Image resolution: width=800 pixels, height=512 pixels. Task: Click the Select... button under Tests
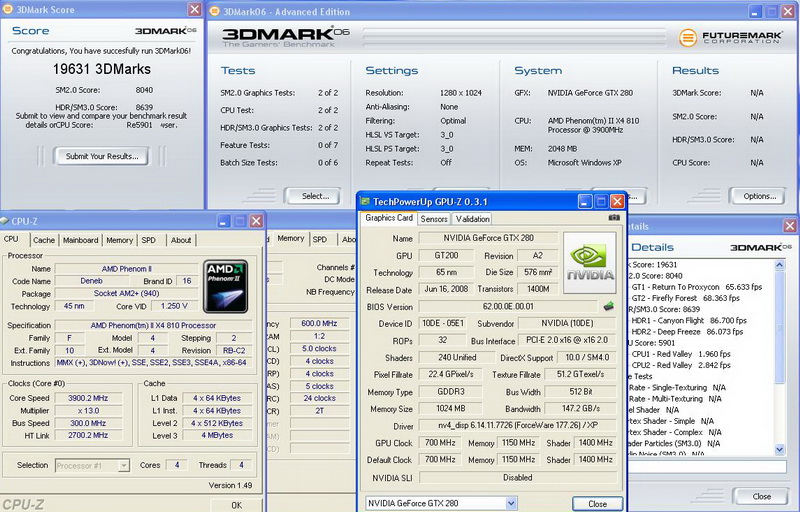pos(315,196)
